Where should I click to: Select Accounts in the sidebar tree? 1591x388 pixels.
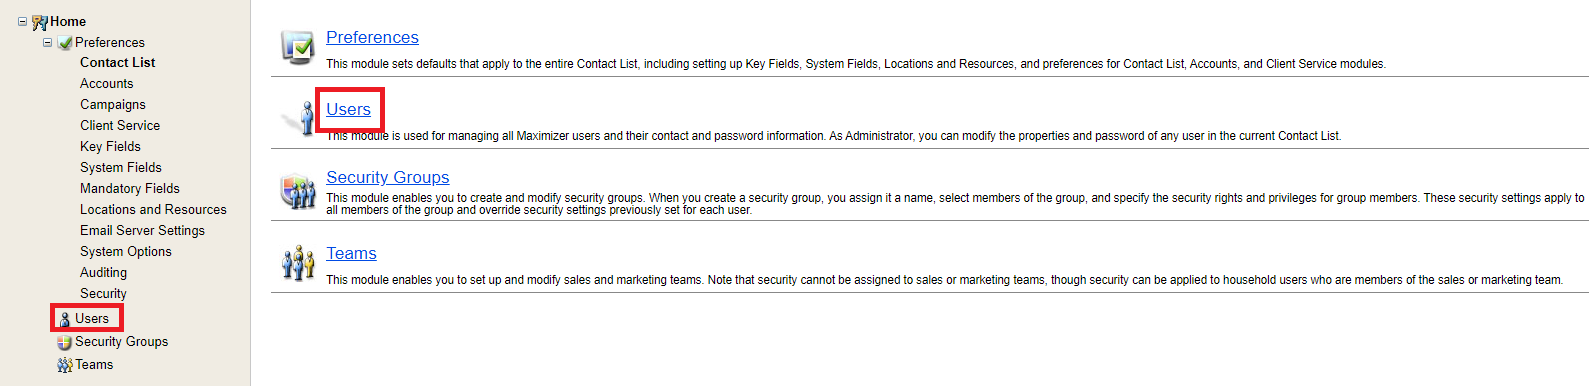coord(106,84)
